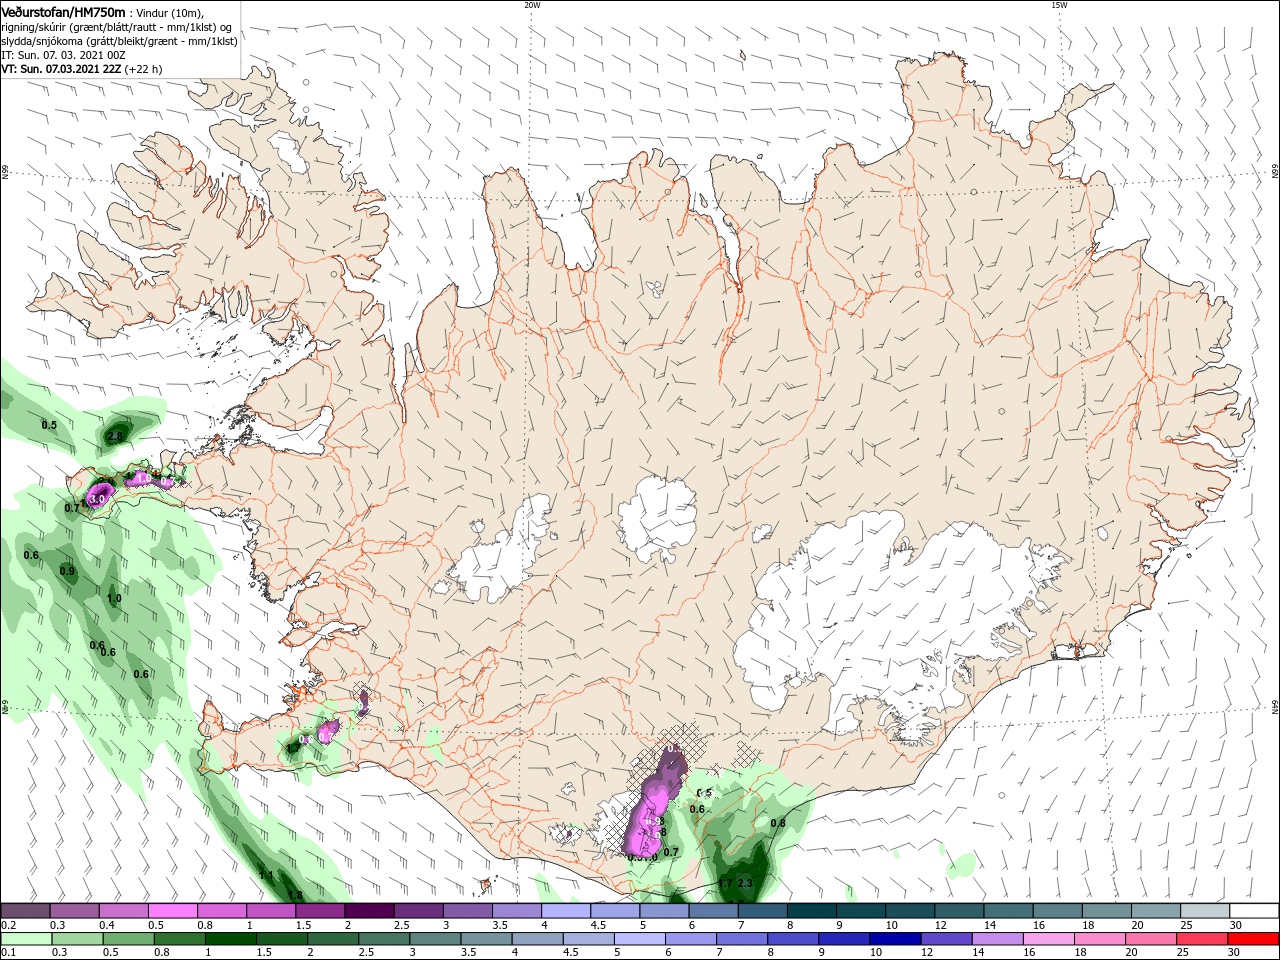Pick the rain scale swatch starting at 4
Screen dimensions: 1280x960
[x=536, y=939]
